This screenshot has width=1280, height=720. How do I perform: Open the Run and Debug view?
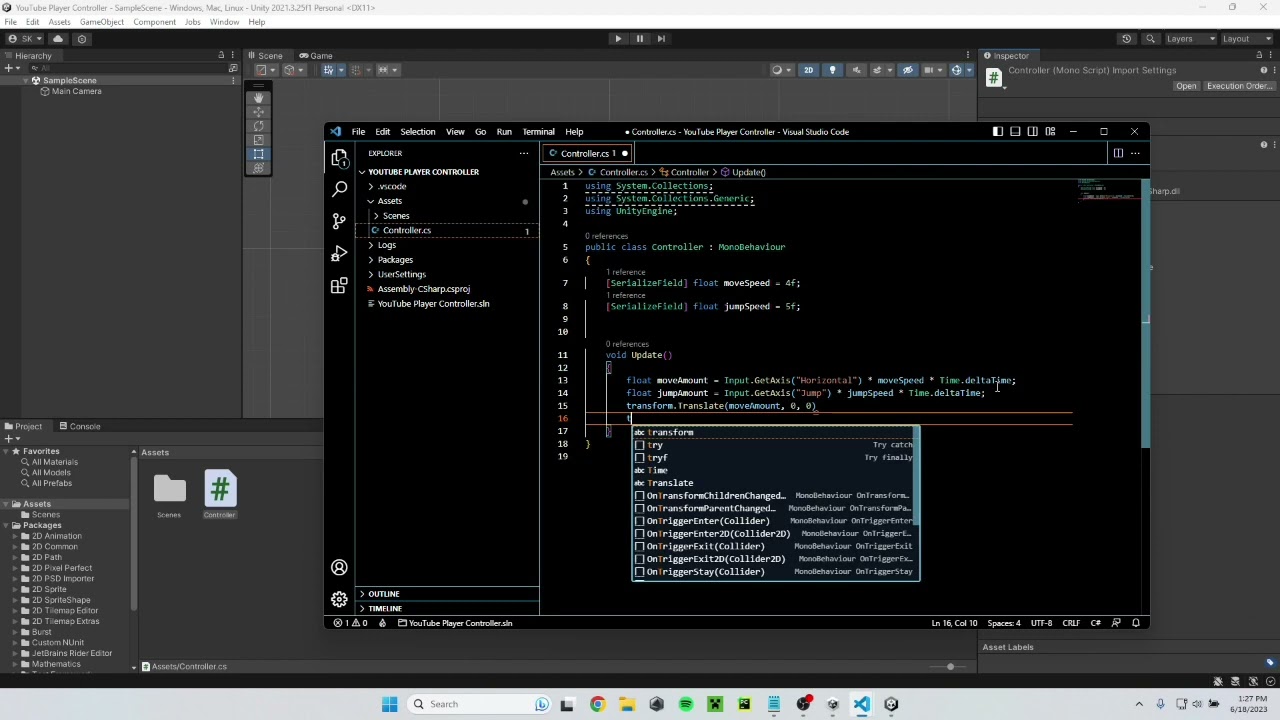pyautogui.click(x=339, y=254)
